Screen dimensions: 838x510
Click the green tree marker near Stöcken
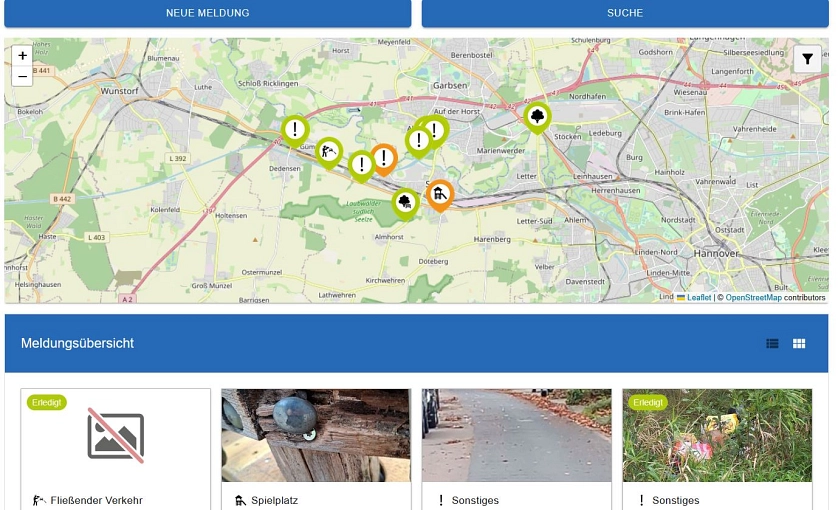[x=538, y=117]
